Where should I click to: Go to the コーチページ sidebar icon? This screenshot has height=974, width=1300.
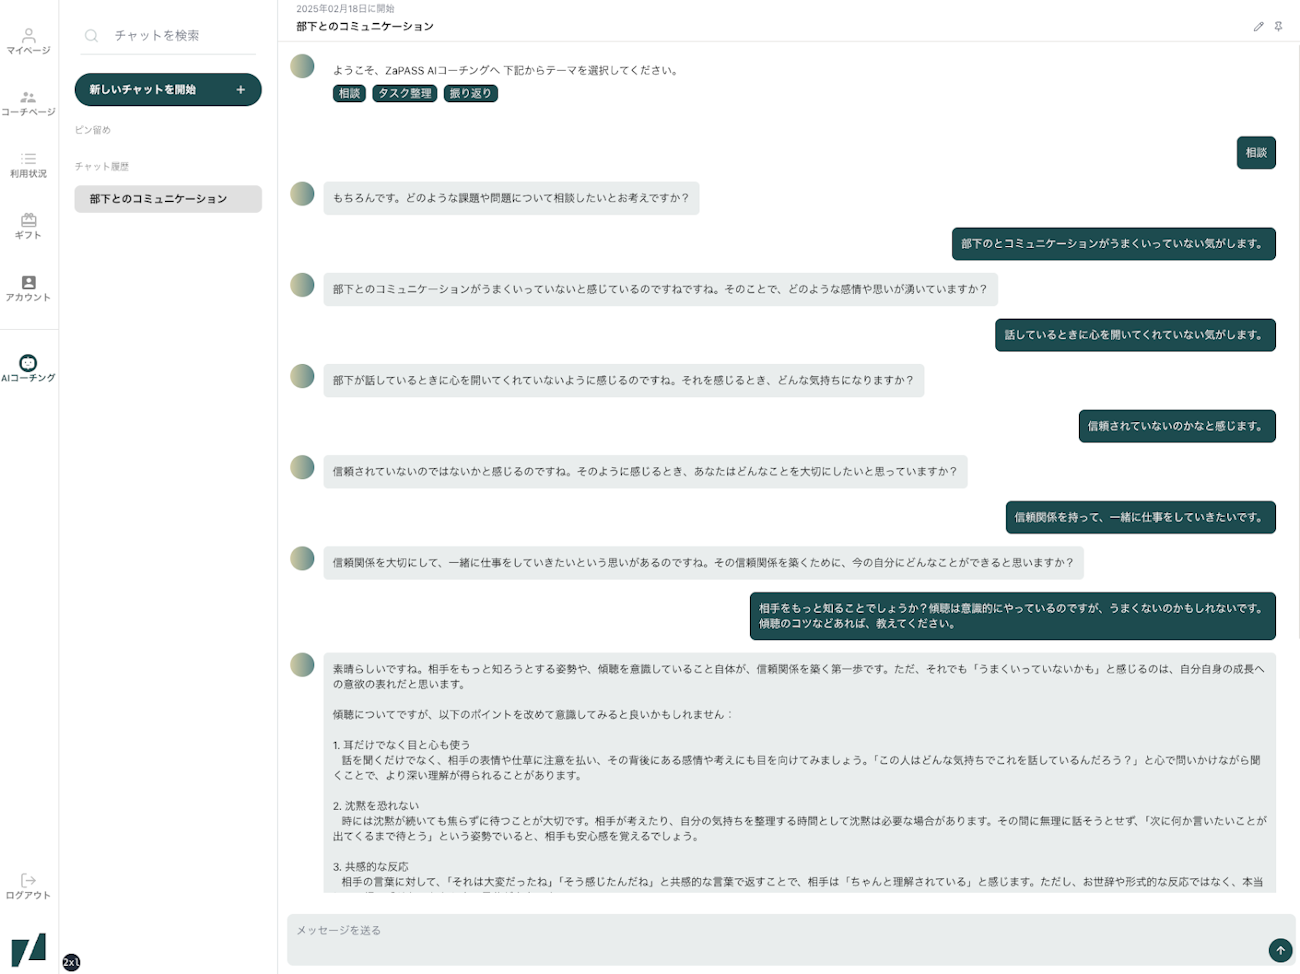28,97
